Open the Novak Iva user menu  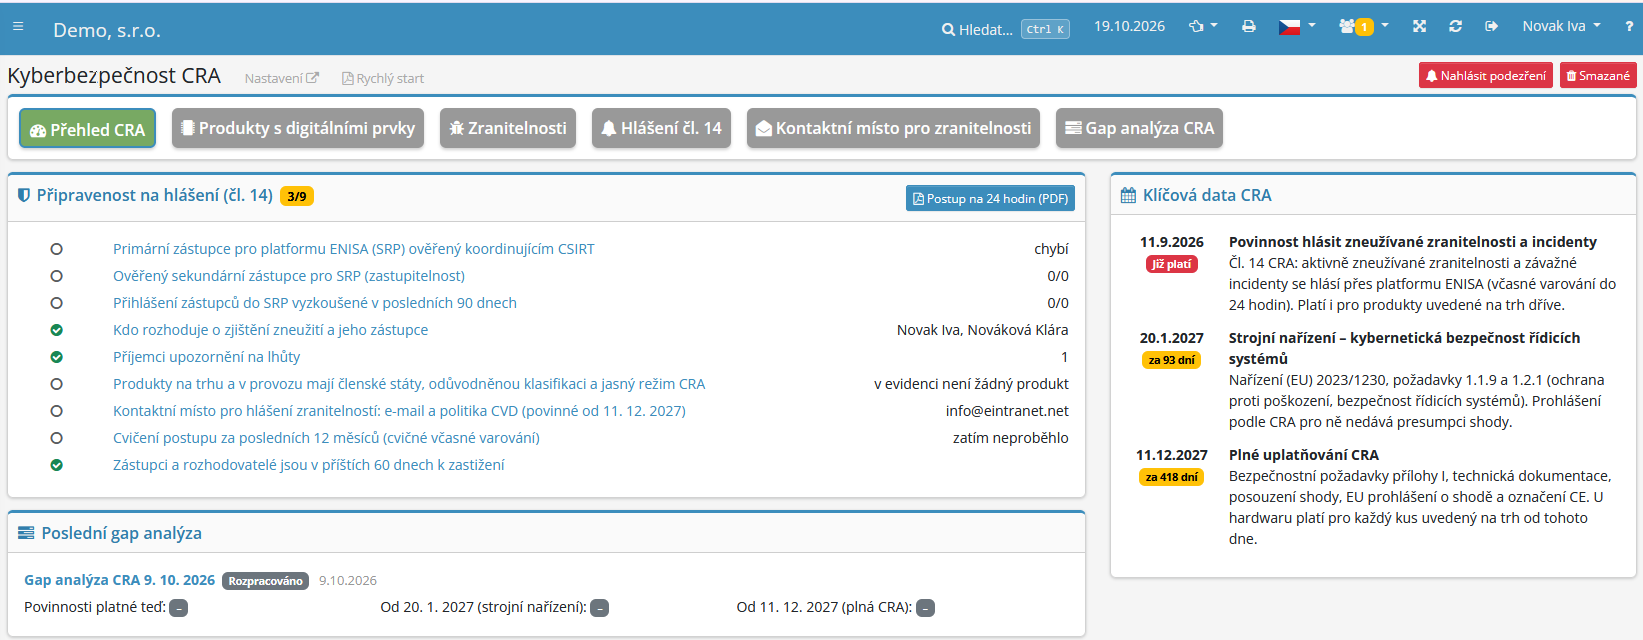point(1561,27)
